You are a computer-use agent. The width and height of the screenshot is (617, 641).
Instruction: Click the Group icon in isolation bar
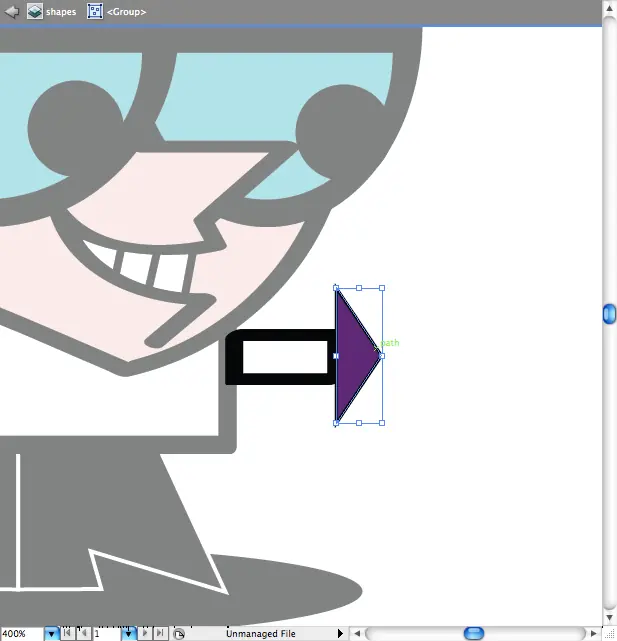point(95,11)
